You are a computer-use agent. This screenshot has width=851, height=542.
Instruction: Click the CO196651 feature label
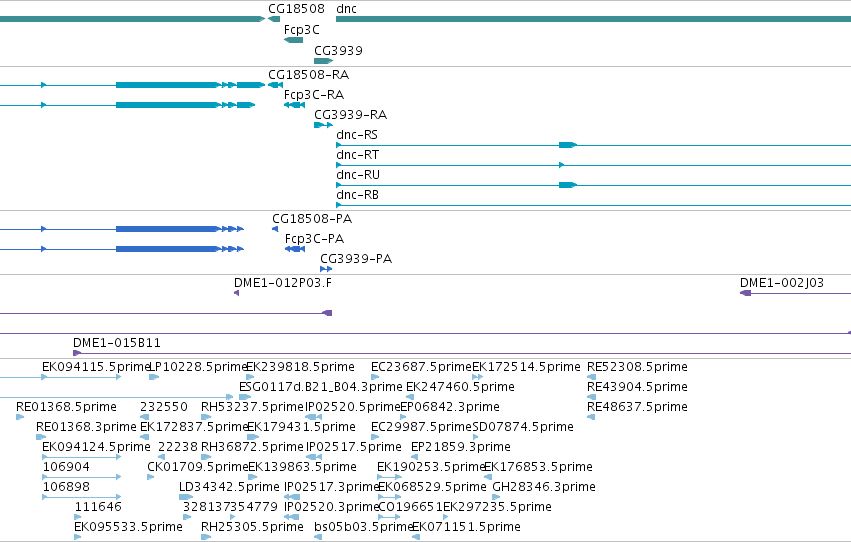point(410,508)
